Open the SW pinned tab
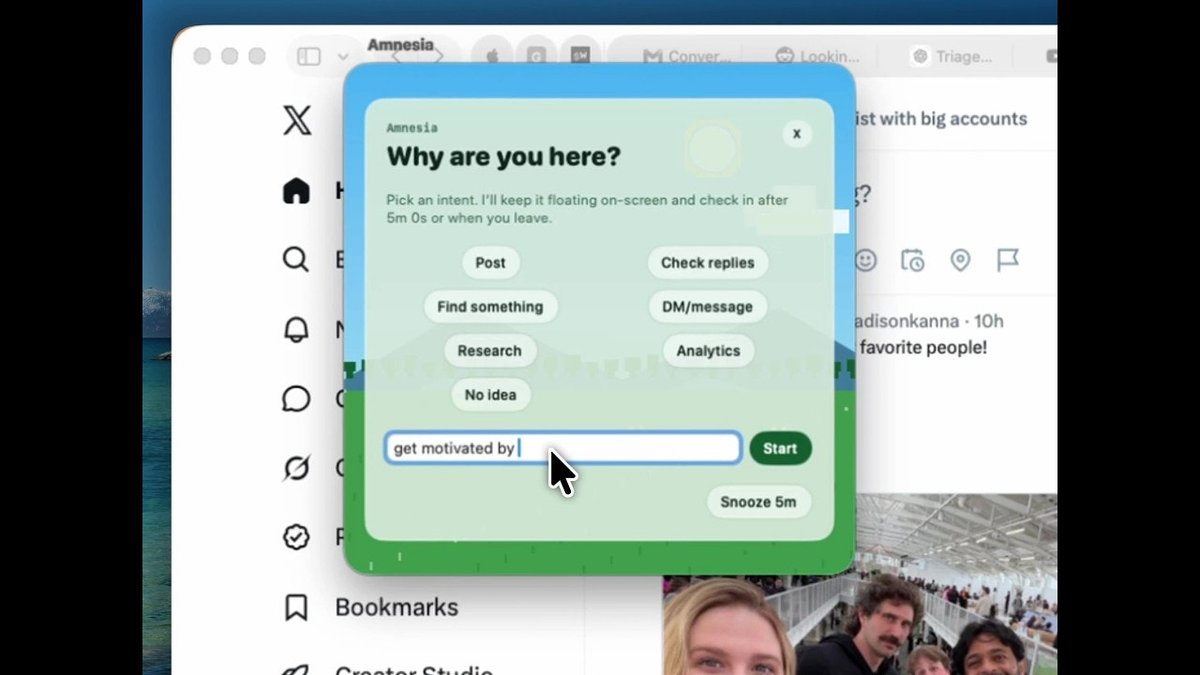This screenshot has width=1200, height=675. point(580,57)
